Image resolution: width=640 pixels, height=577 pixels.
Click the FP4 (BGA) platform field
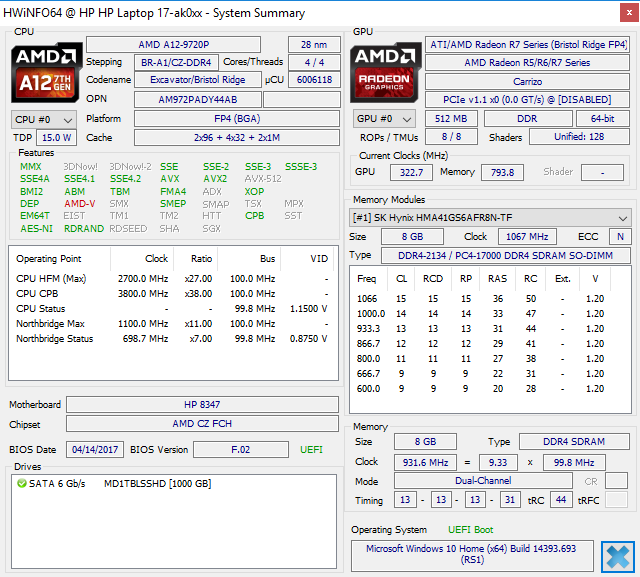pyautogui.click(x=237, y=119)
